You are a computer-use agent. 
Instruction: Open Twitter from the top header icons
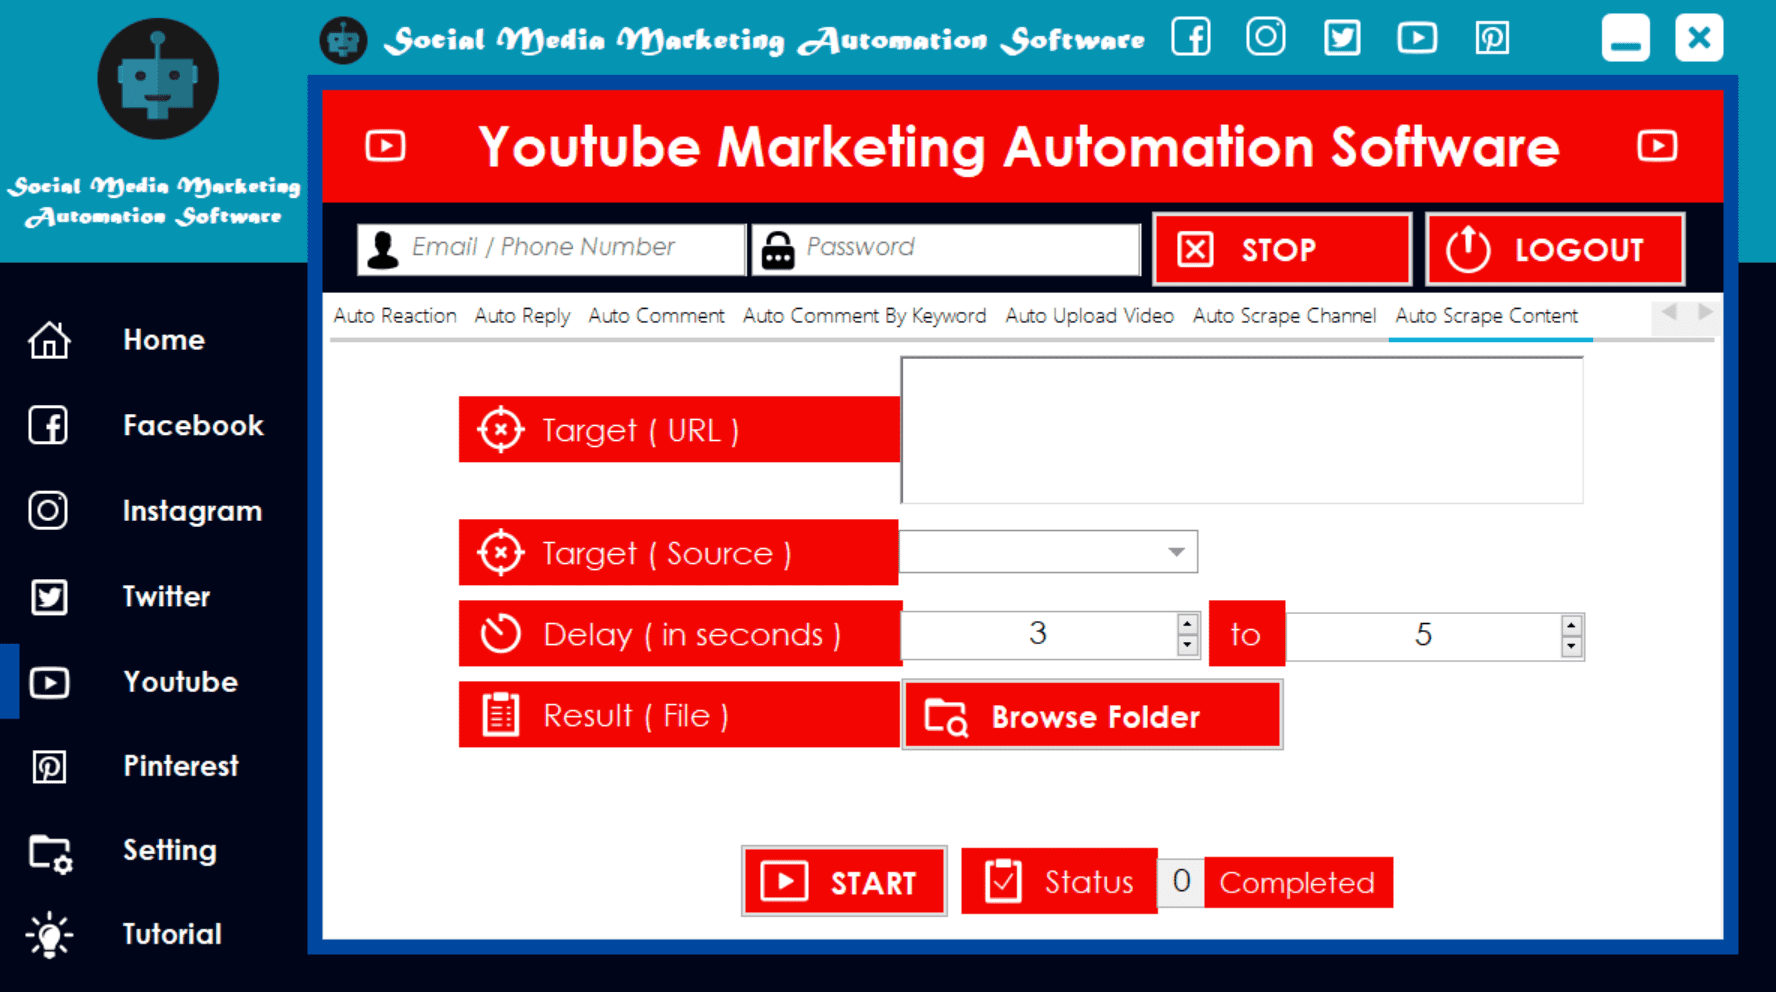pos(1342,38)
